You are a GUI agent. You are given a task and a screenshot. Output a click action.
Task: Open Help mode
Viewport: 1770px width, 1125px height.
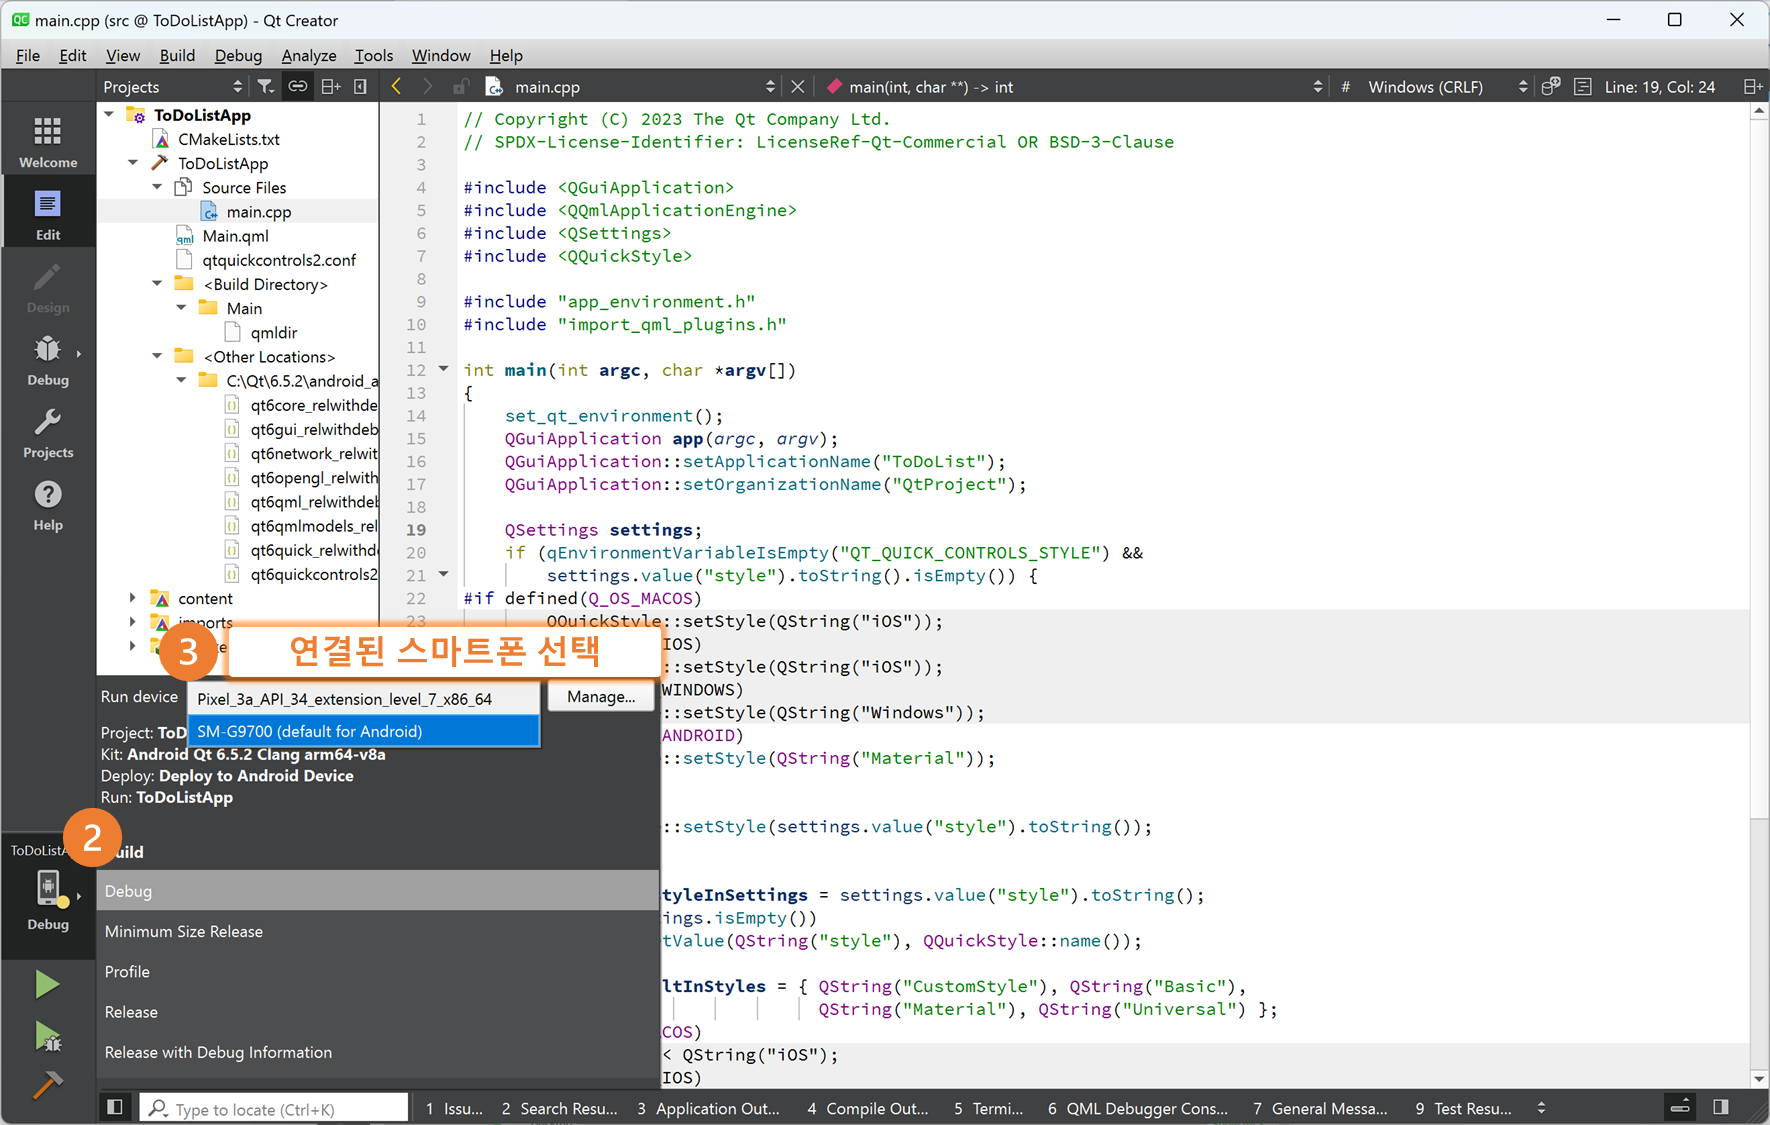tap(48, 505)
